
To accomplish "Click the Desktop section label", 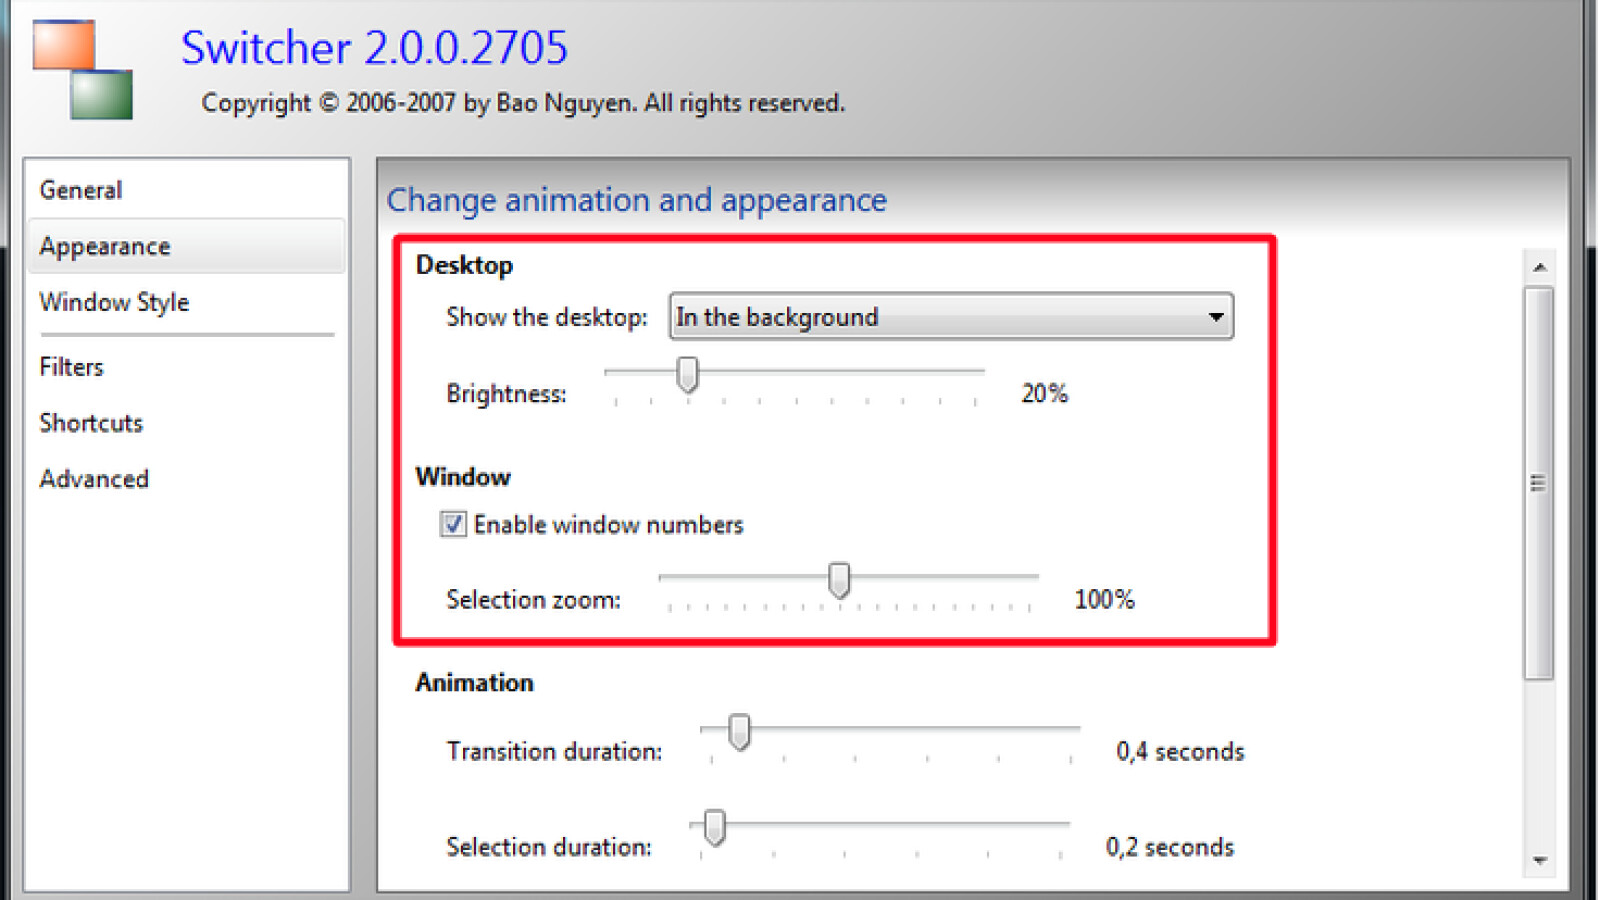I will coord(463,265).
